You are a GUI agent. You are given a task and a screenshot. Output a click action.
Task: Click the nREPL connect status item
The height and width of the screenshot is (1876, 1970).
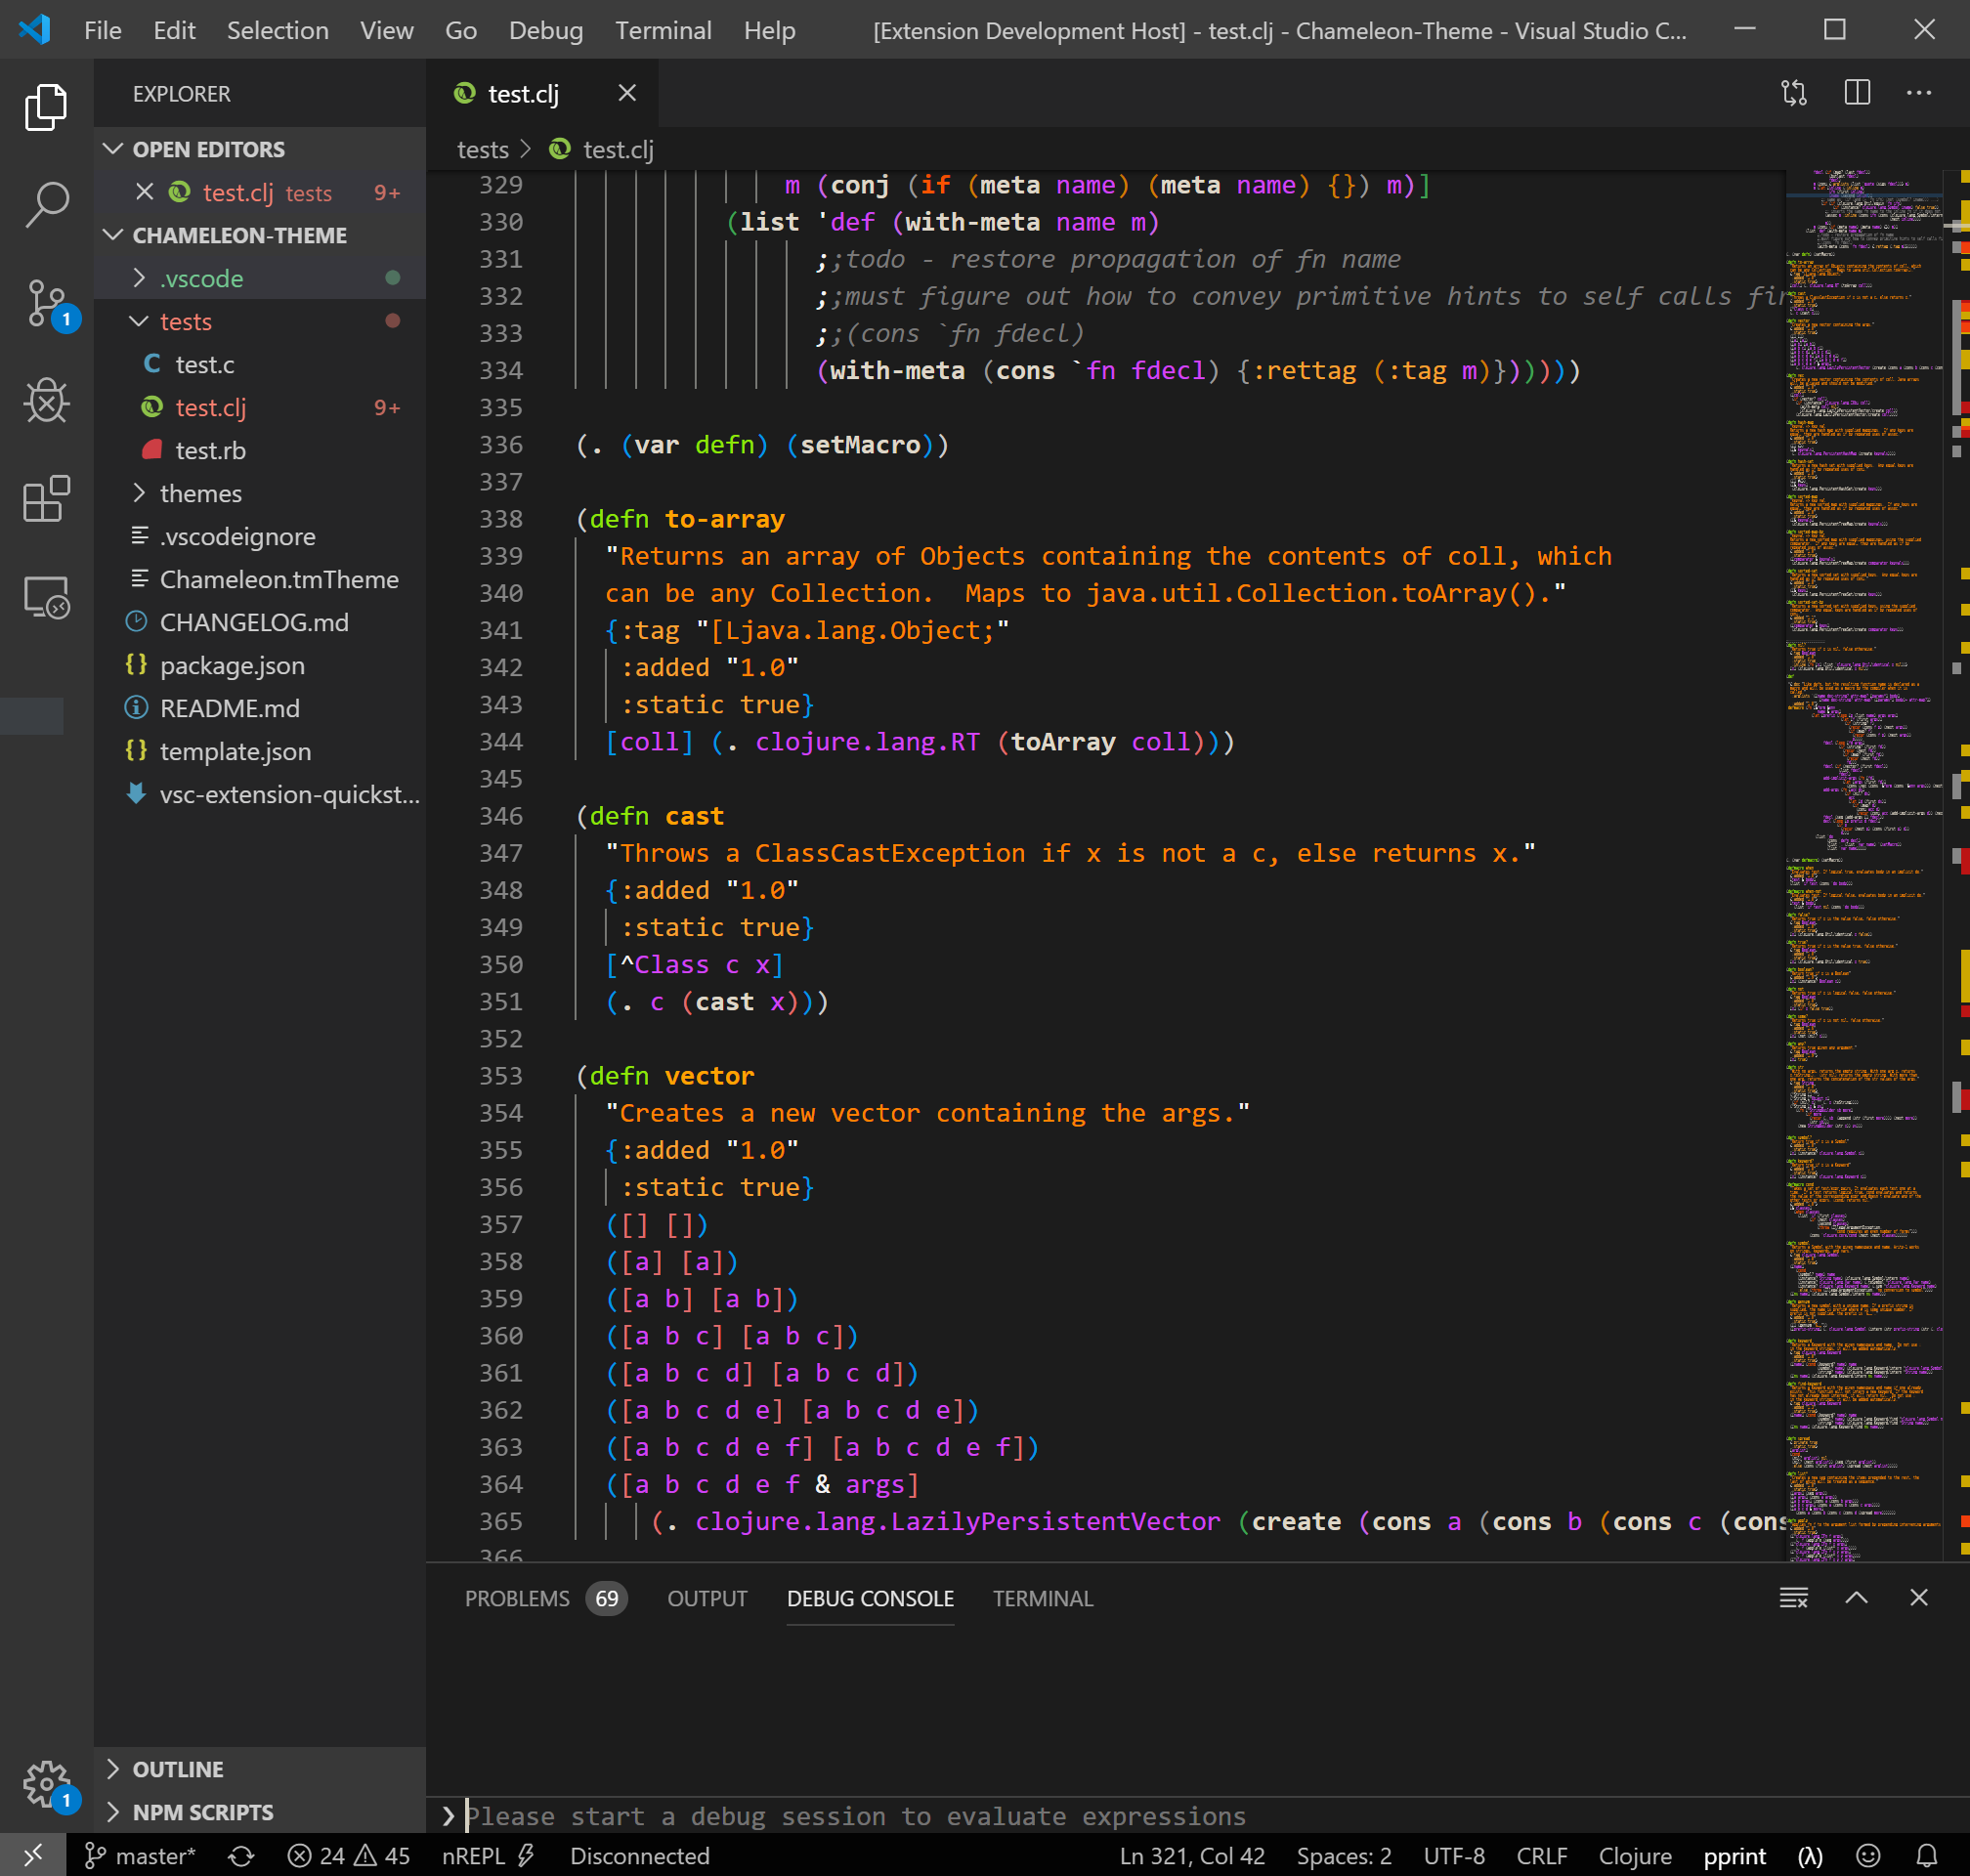488,1856
